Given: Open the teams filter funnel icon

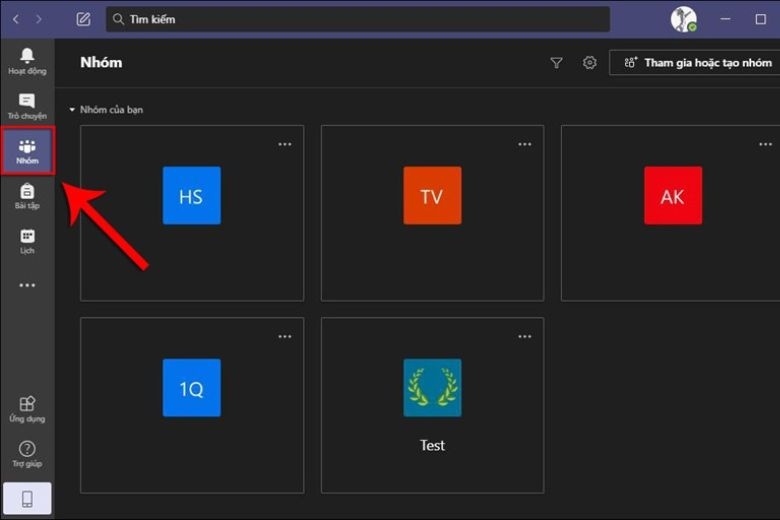Looking at the screenshot, I should point(557,63).
